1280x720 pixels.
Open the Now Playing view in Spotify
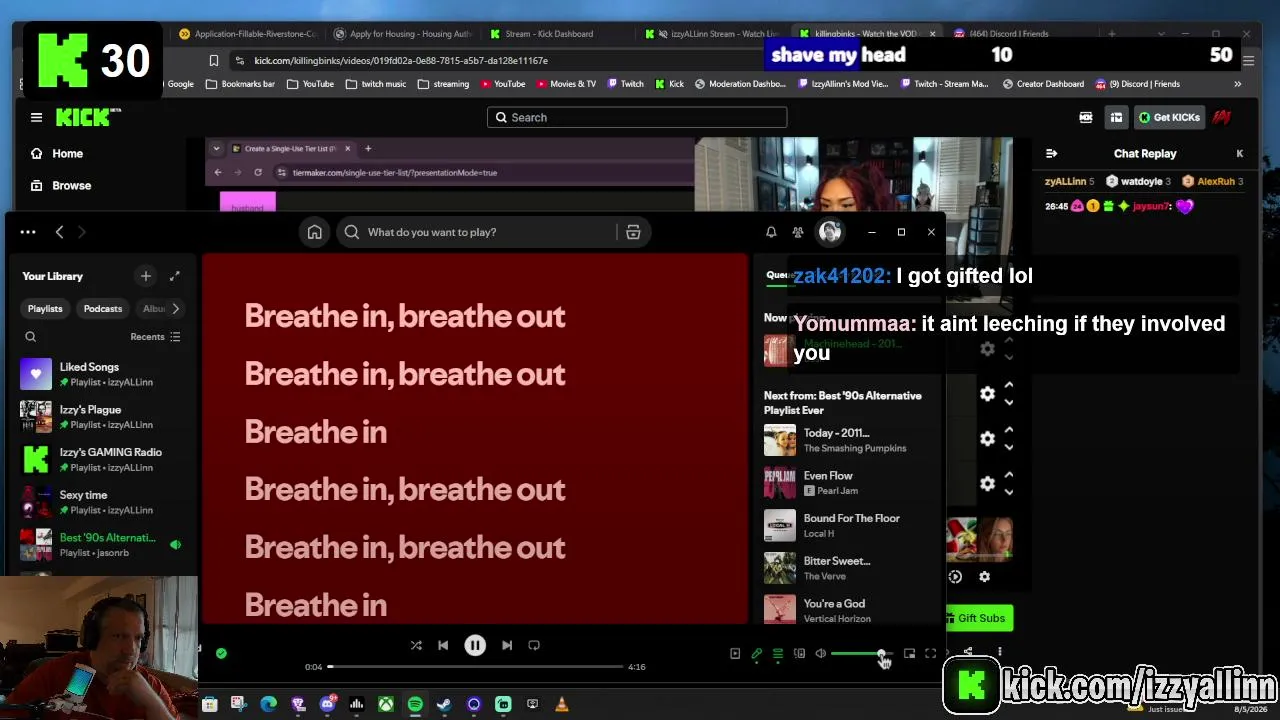point(735,654)
